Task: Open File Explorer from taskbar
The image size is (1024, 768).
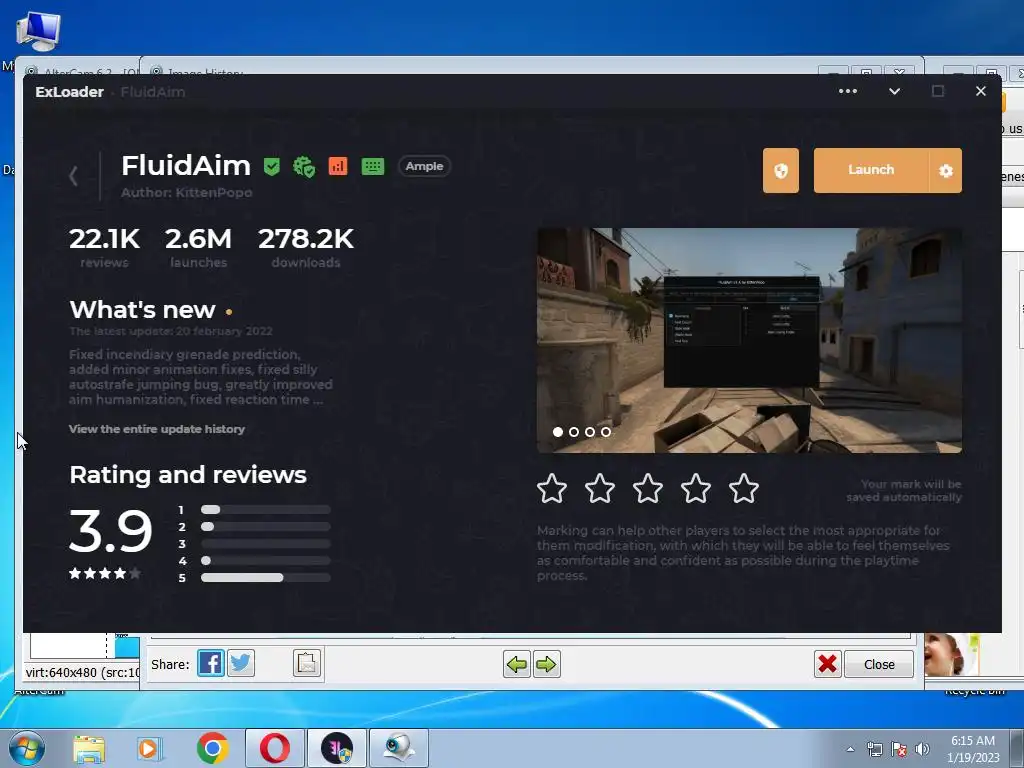Action: (89, 748)
